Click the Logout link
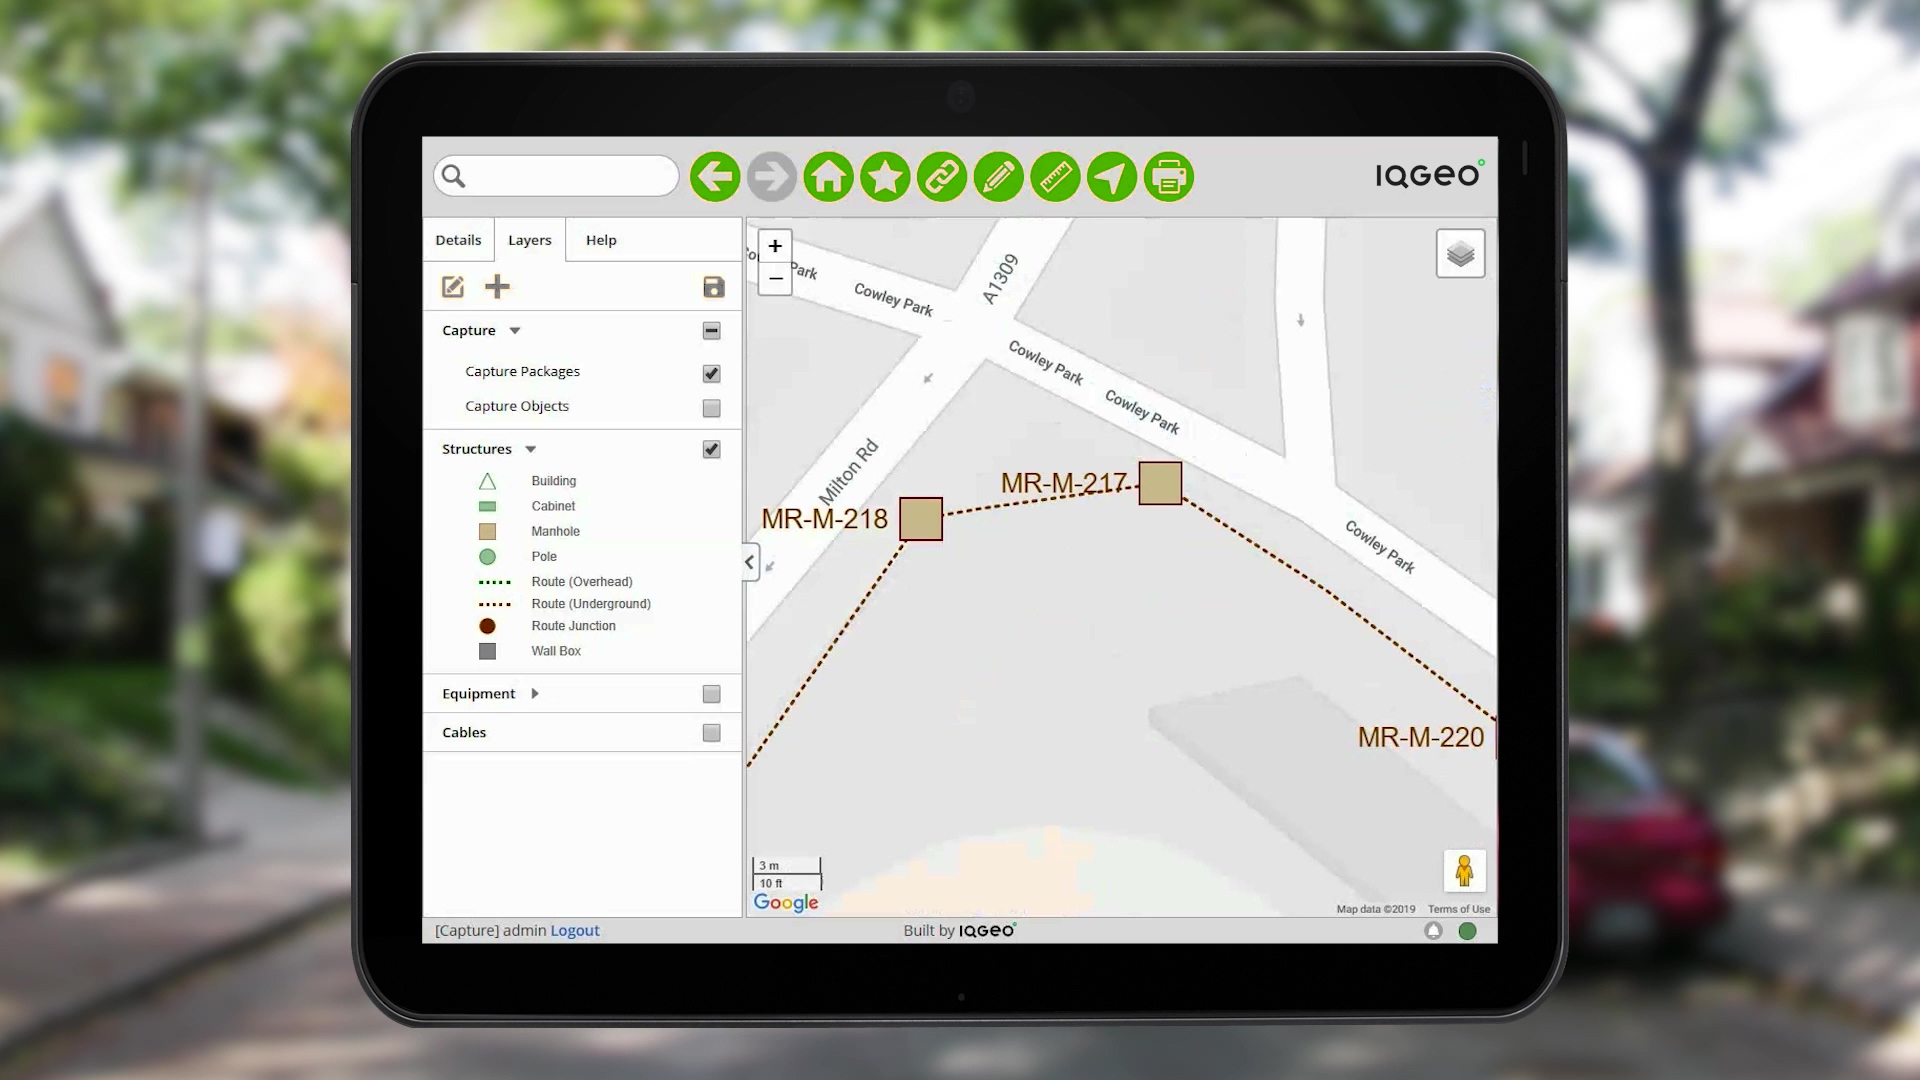The width and height of the screenshot is (1920, 1080). tap(575, 930)
